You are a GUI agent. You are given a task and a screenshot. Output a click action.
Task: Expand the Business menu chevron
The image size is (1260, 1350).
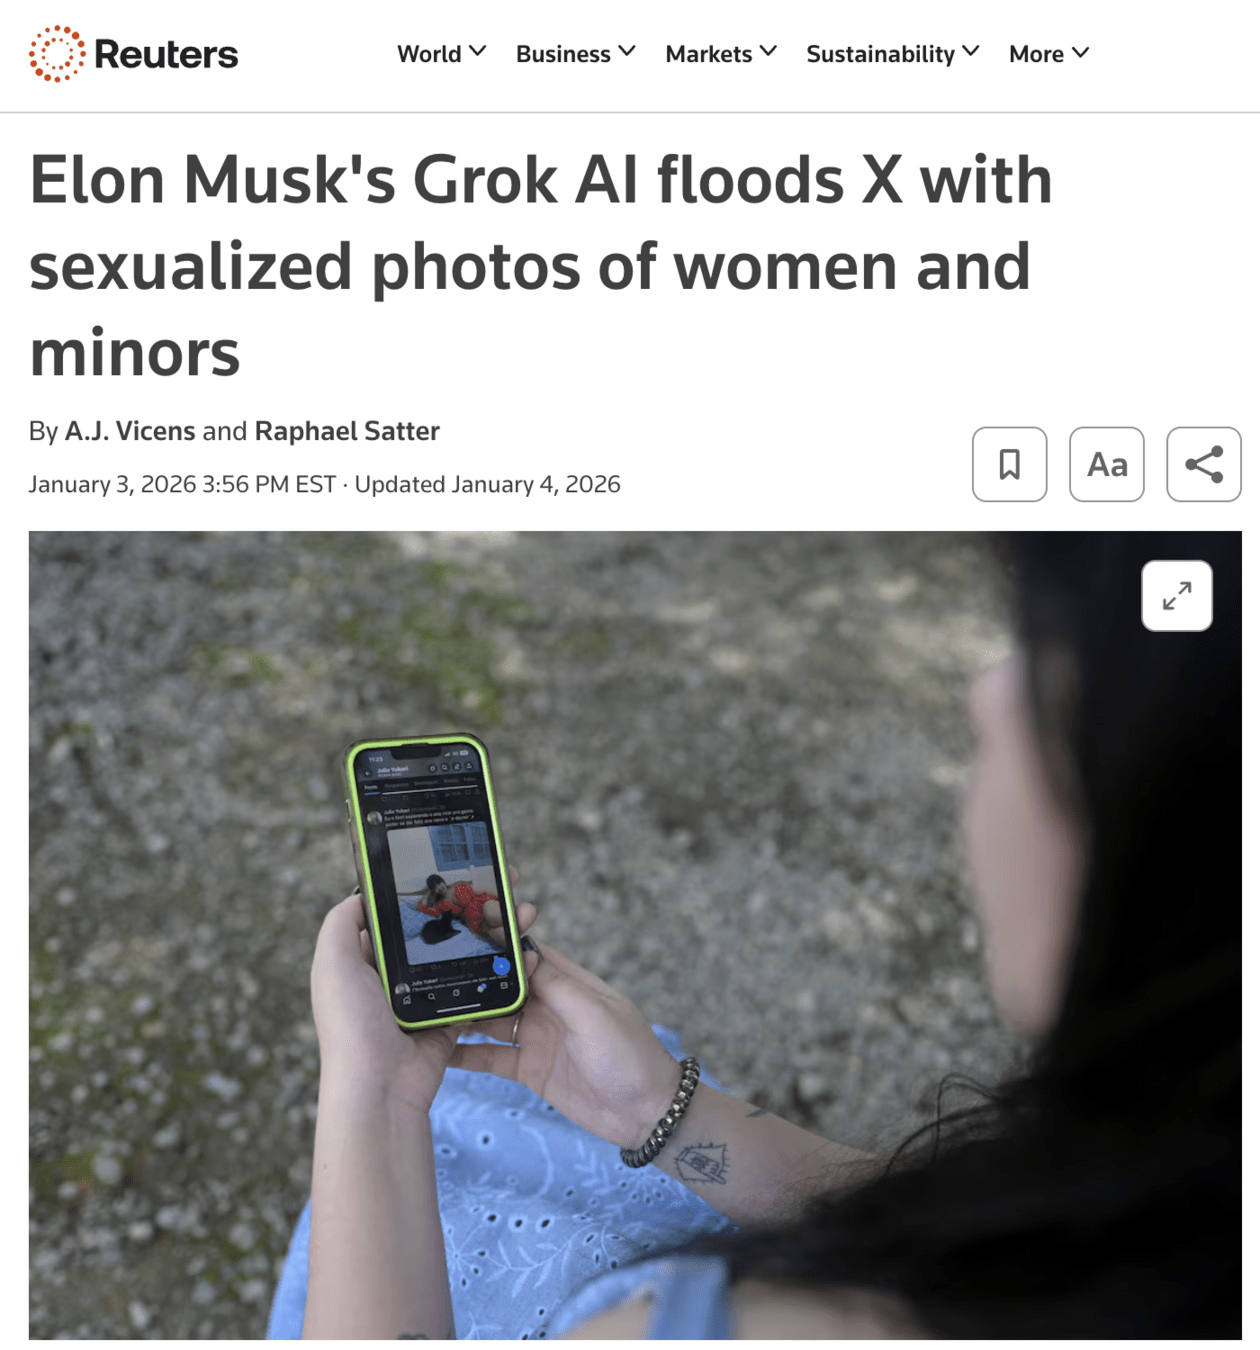[627, 51]
